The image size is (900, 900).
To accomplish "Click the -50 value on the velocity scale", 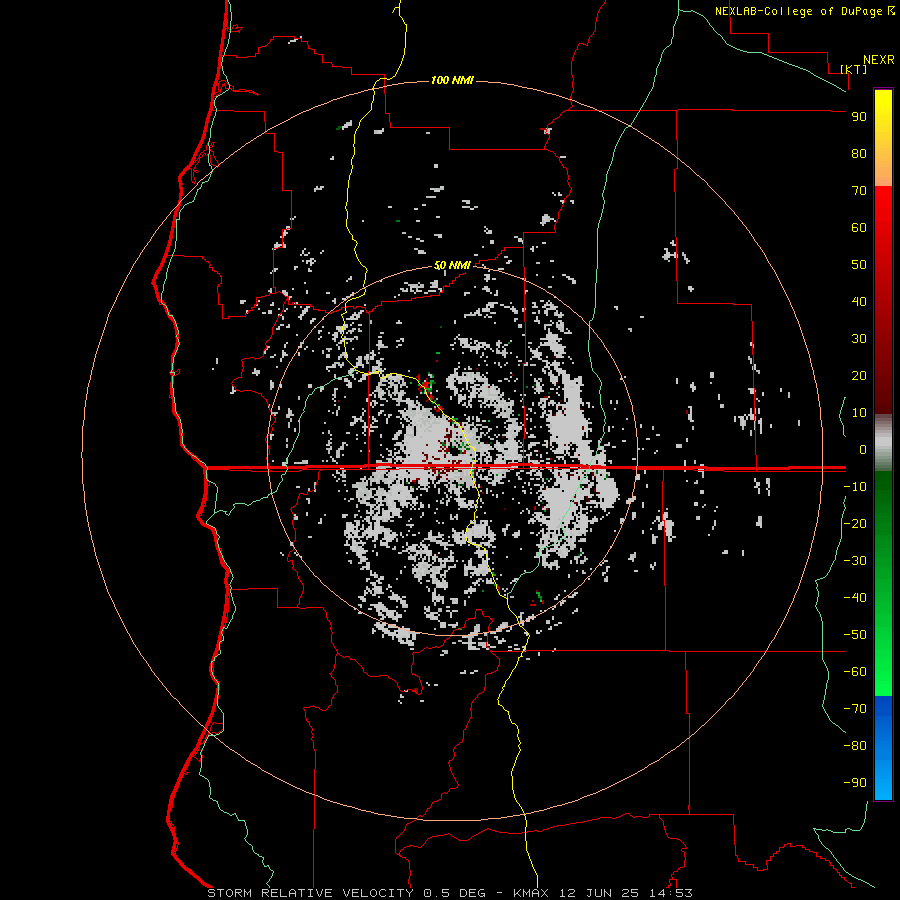I will pos(855,634).
